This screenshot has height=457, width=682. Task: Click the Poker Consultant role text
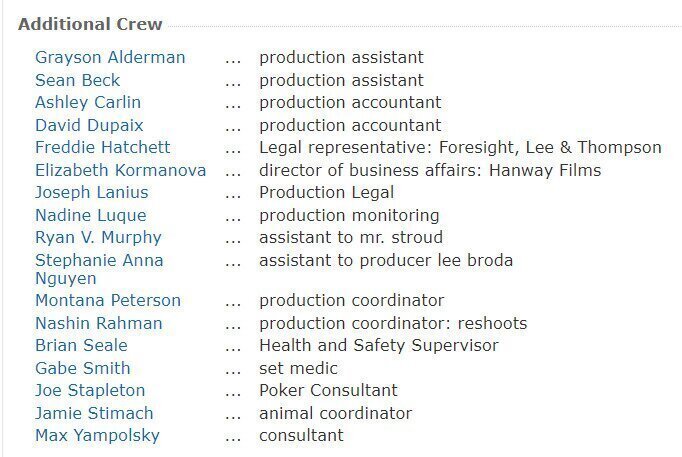point(328,390)
